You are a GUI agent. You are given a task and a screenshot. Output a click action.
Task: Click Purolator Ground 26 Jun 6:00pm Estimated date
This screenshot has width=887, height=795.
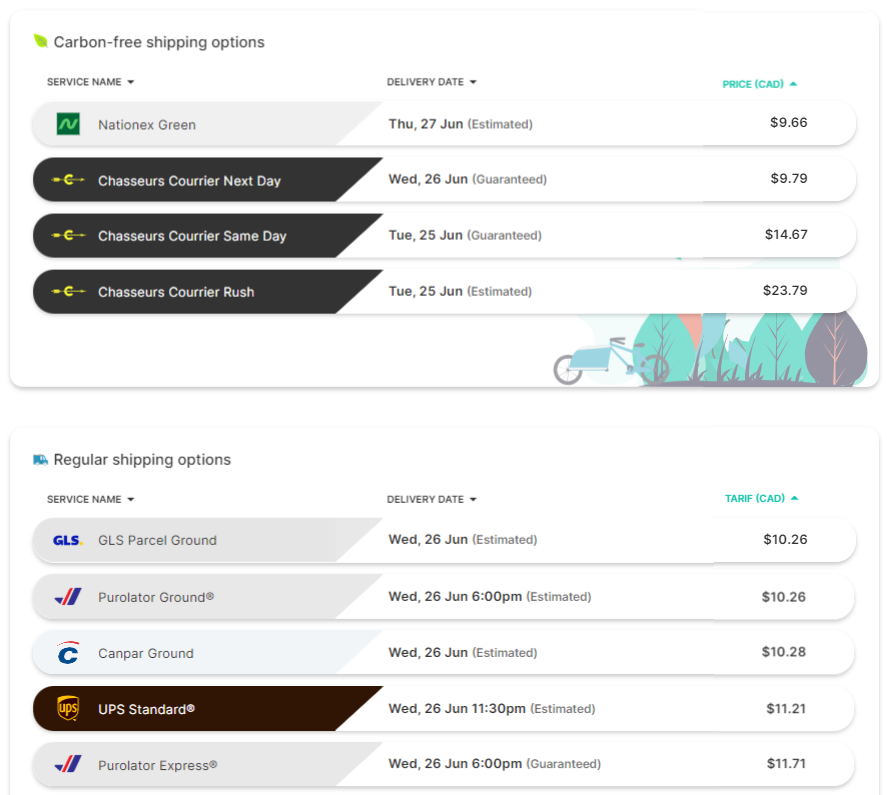(490, 596)
